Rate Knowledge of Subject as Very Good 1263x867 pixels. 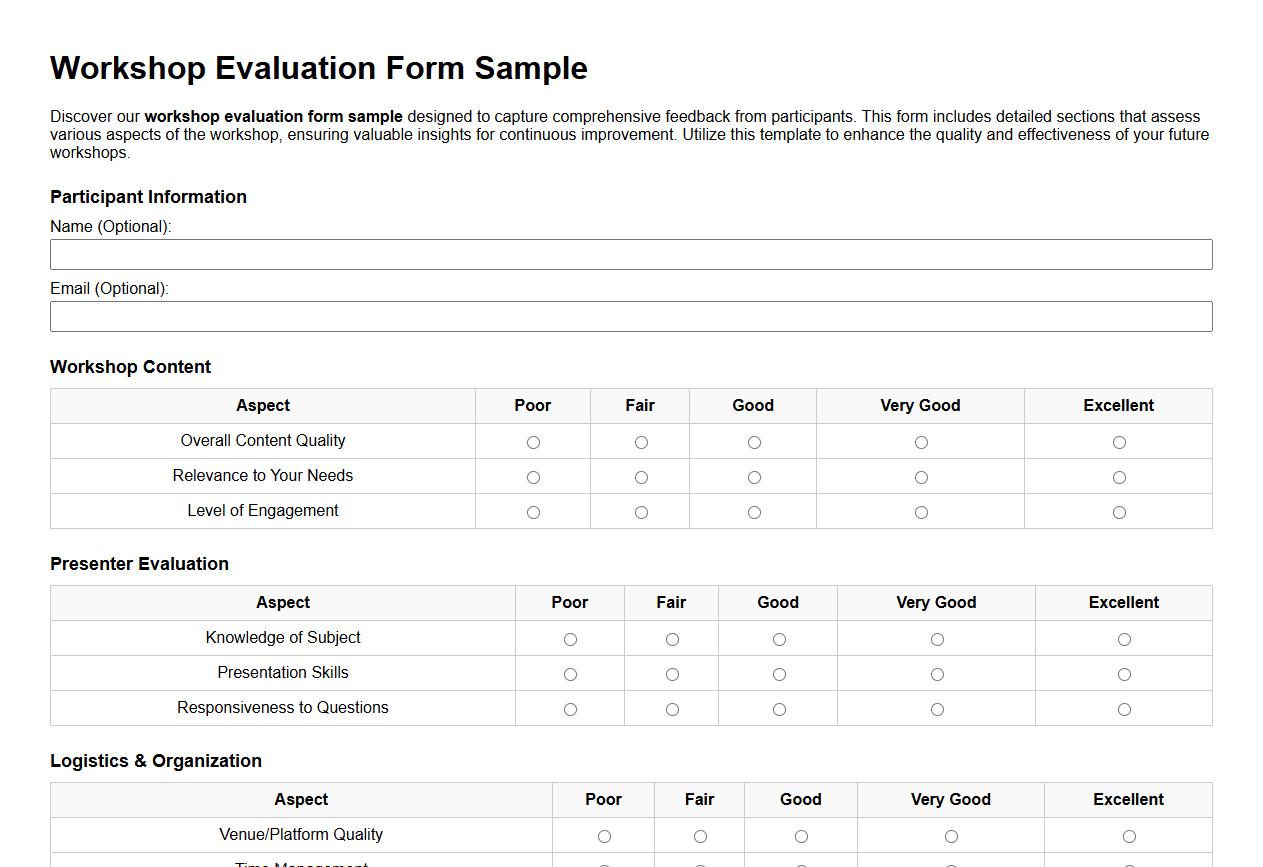937,638
